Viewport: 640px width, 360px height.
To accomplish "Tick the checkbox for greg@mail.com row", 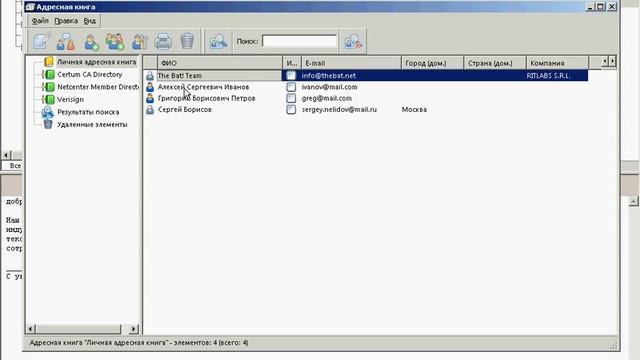I will click(x=291, y=98).
